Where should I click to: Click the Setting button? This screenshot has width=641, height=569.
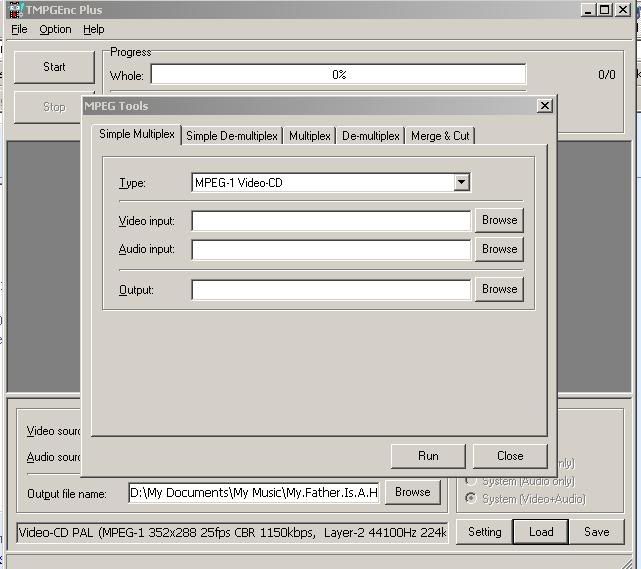[484, 532]
